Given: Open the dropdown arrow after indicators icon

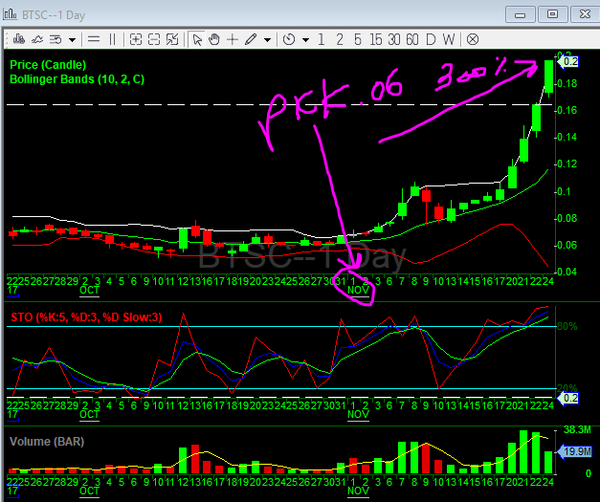Looking at the screenshot, I should (72, 39).
